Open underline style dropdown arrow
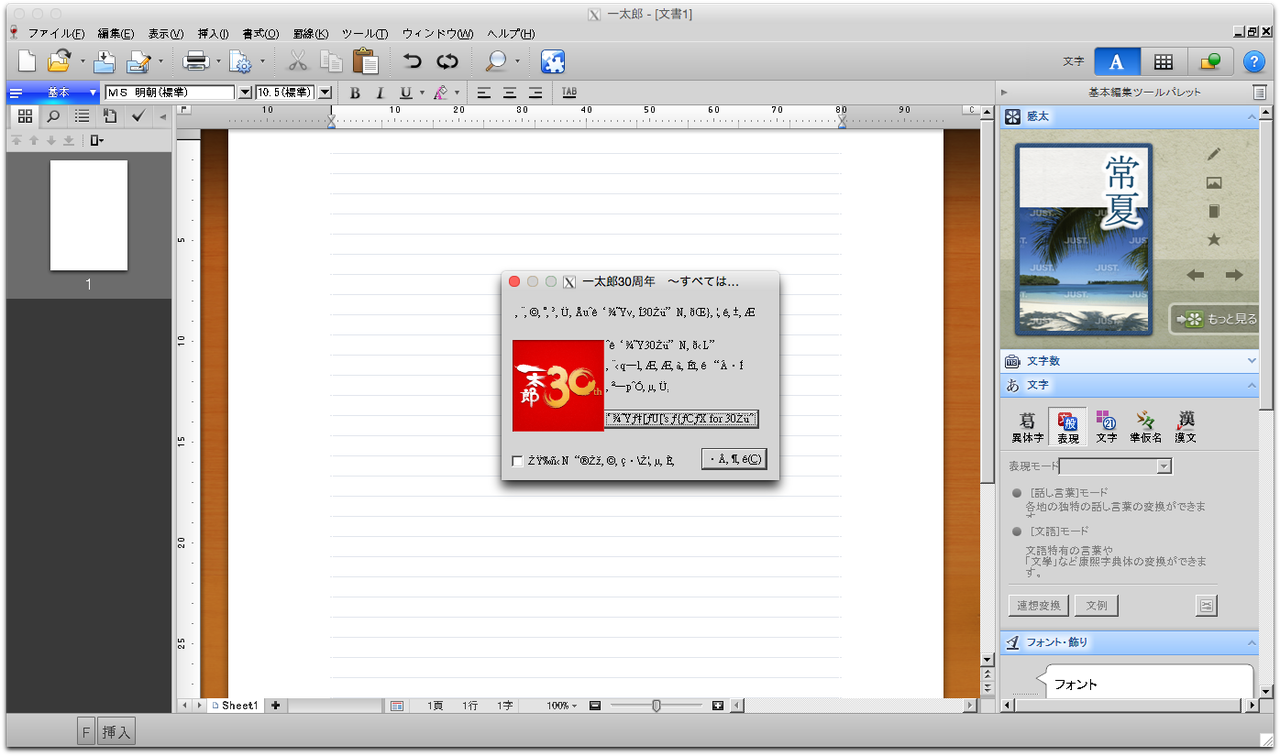 tap(422, 93)
